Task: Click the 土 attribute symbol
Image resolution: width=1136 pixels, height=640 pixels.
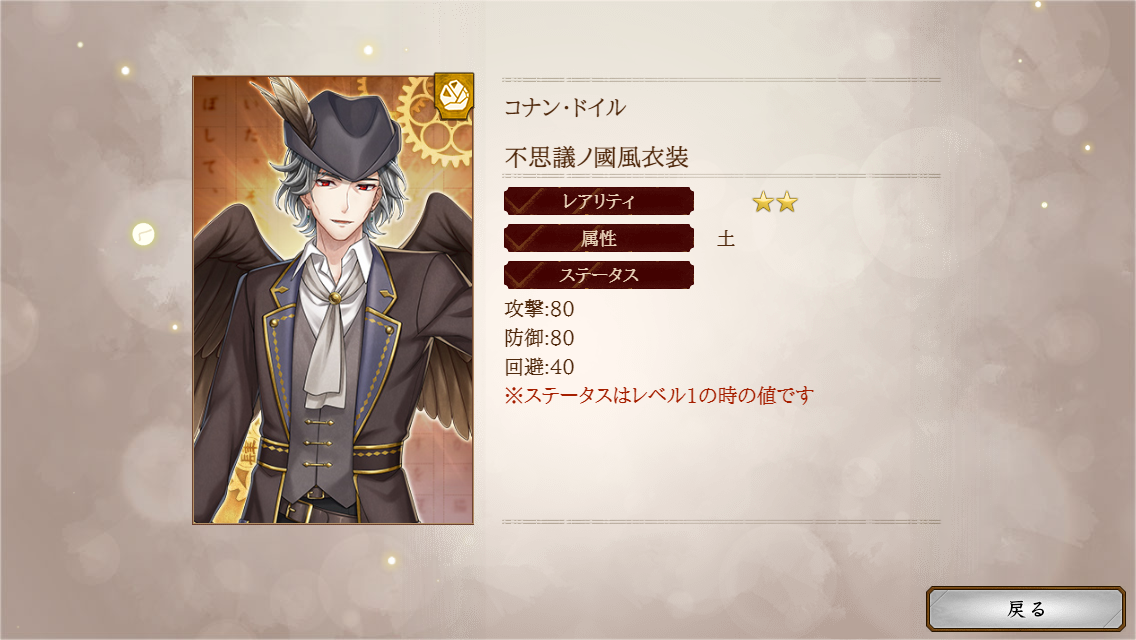Action: (x=725, y=238)
